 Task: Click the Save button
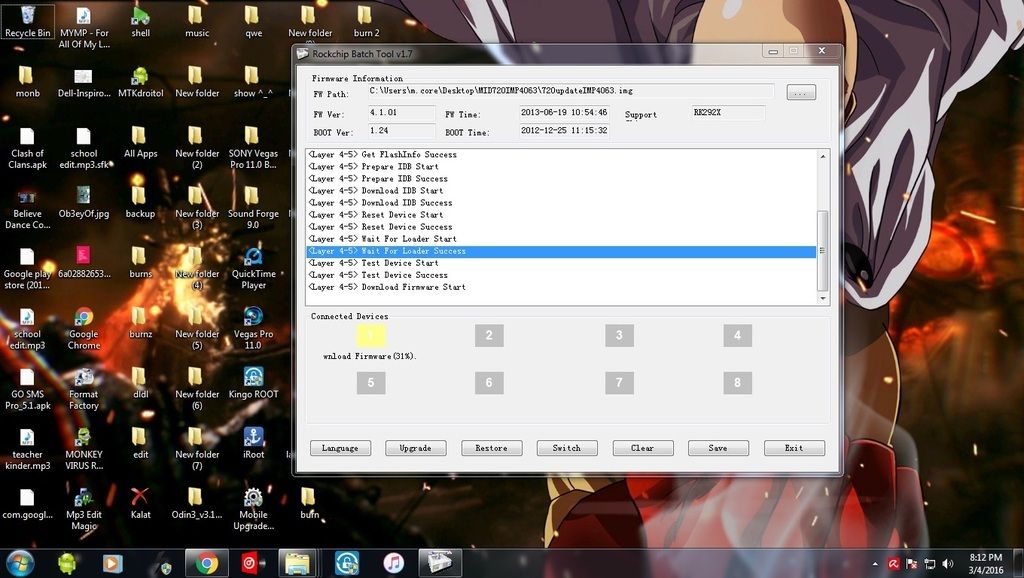pyautogui.click(x=718, y=448)
